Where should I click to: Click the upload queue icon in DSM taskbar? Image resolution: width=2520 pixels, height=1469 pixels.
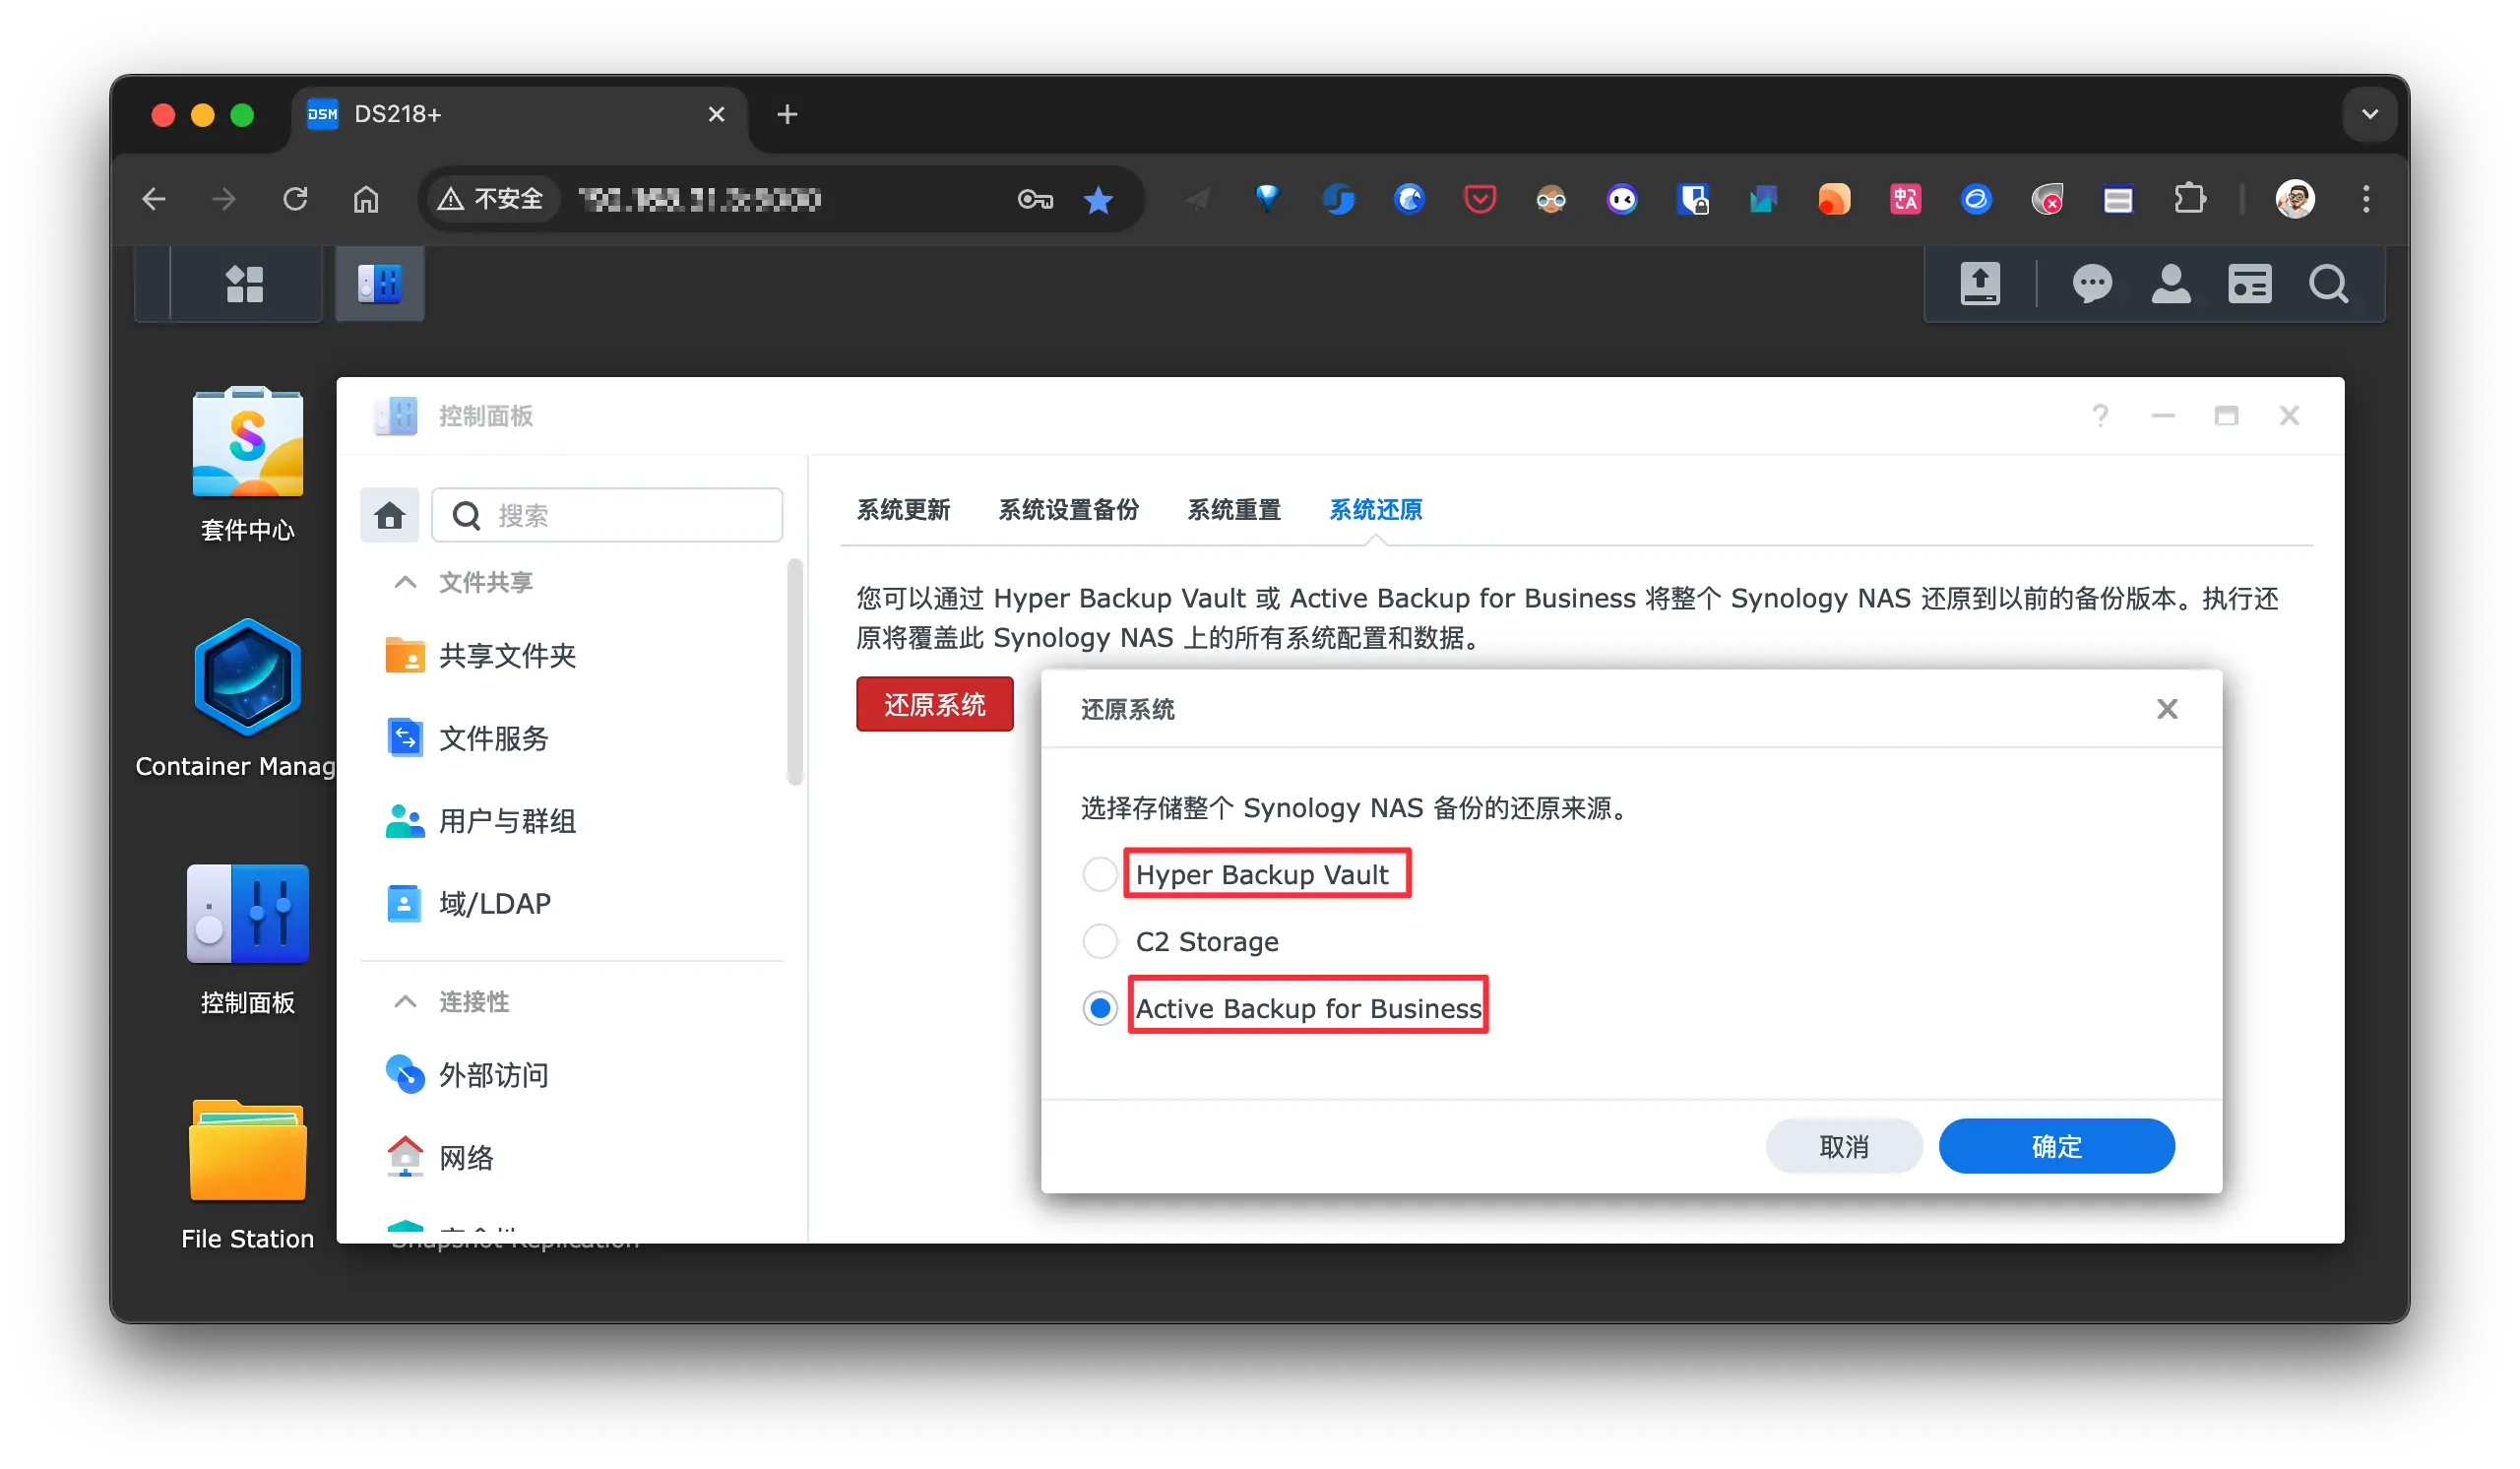(1980, 284)
